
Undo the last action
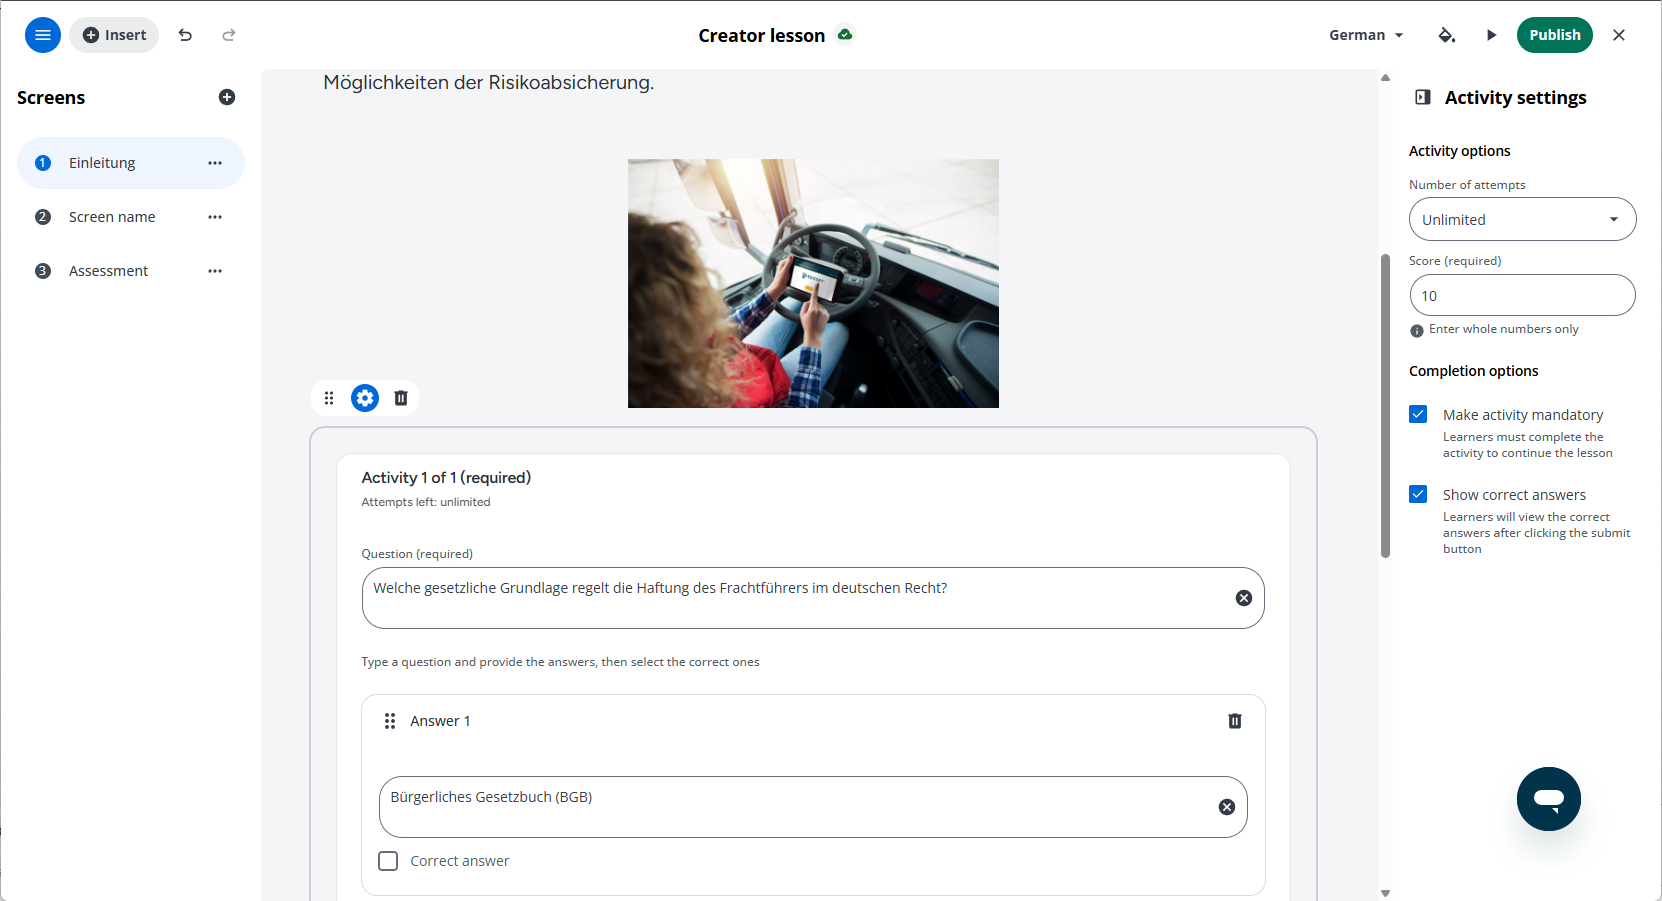[185, 35]
